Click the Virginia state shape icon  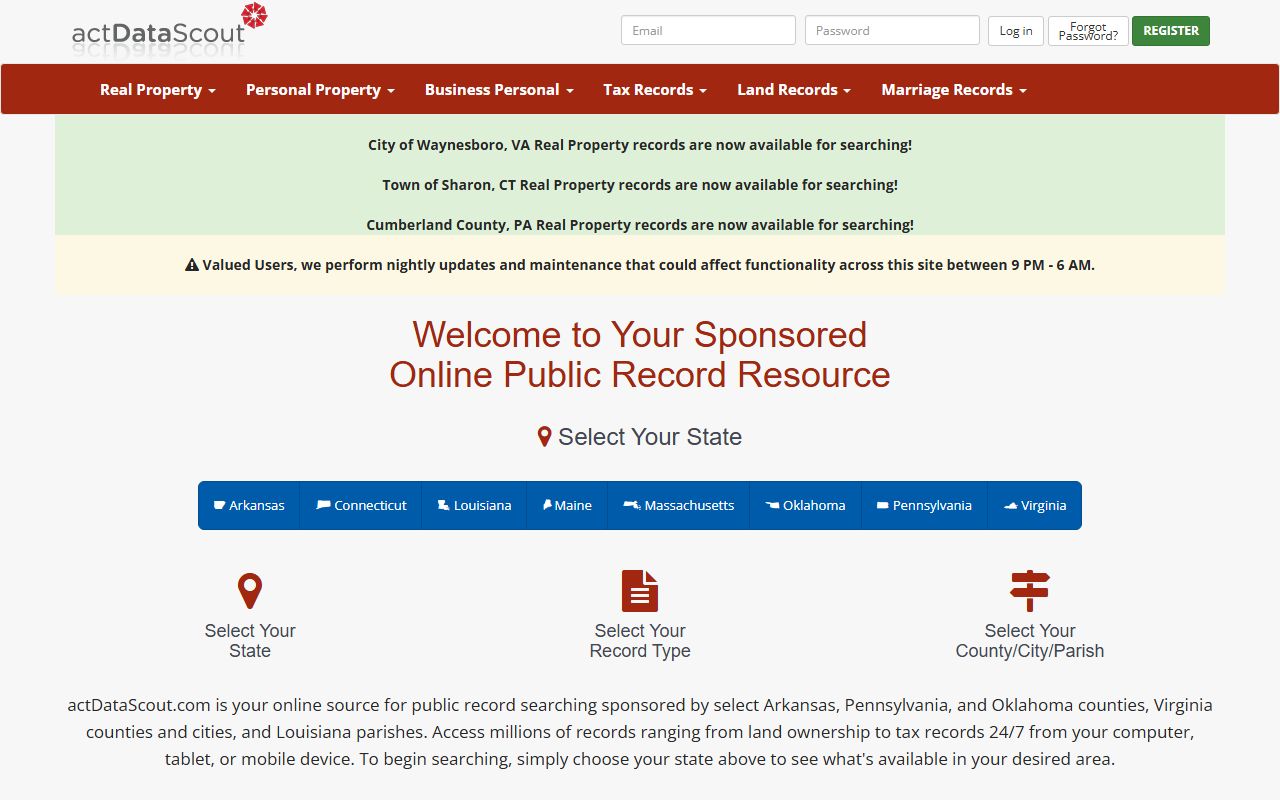point(1010,506)
